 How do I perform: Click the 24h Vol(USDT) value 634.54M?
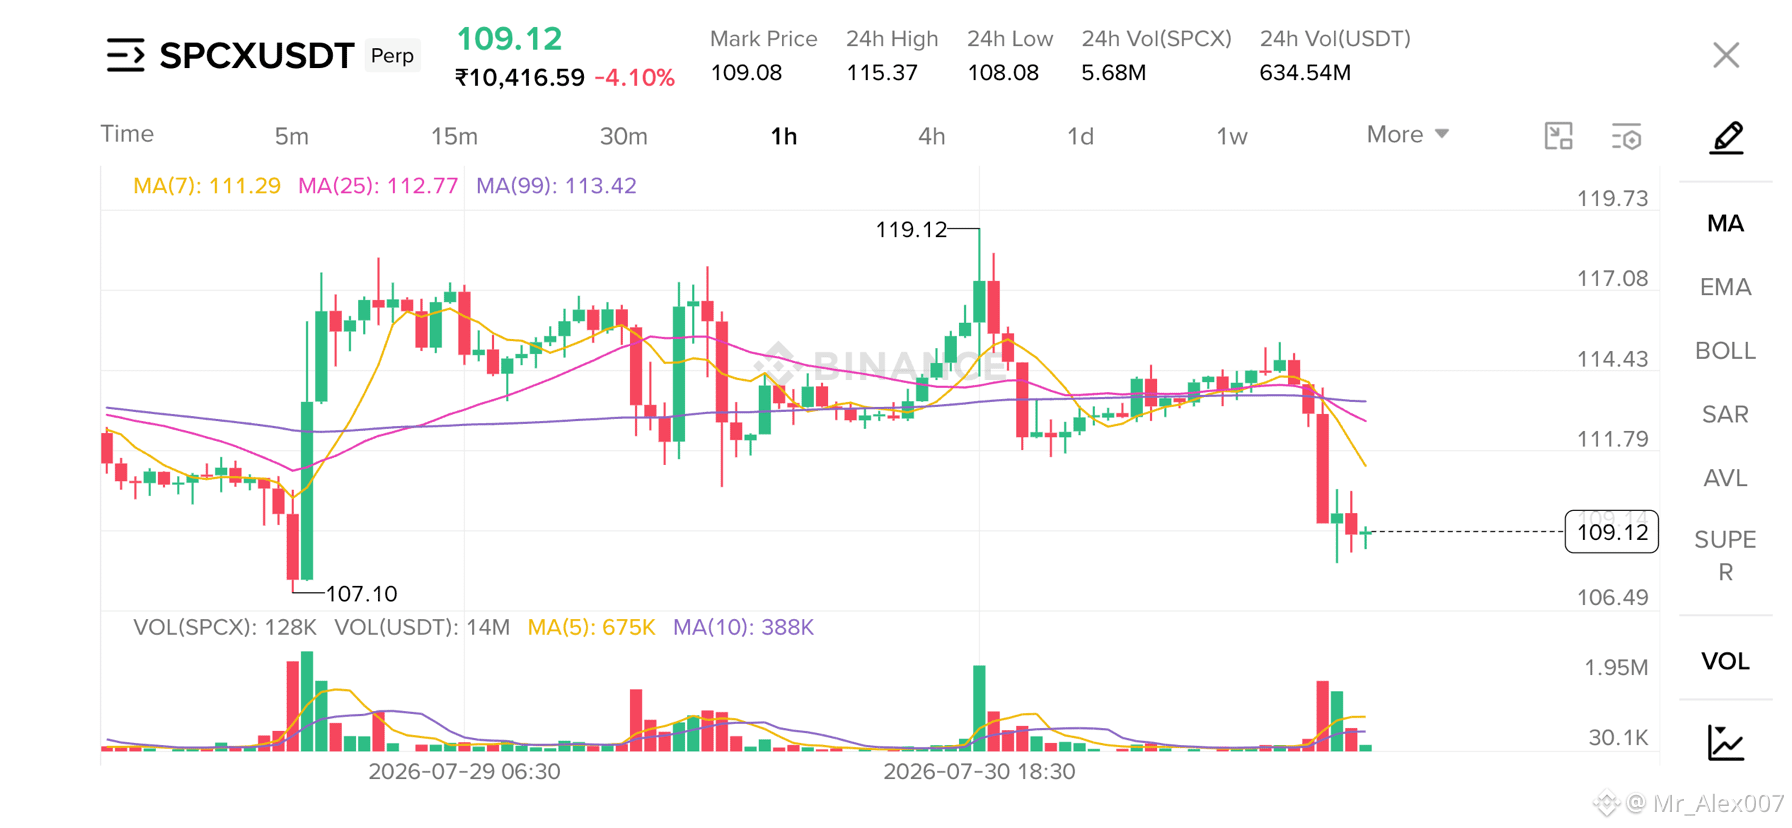(x=1305, y=73)
